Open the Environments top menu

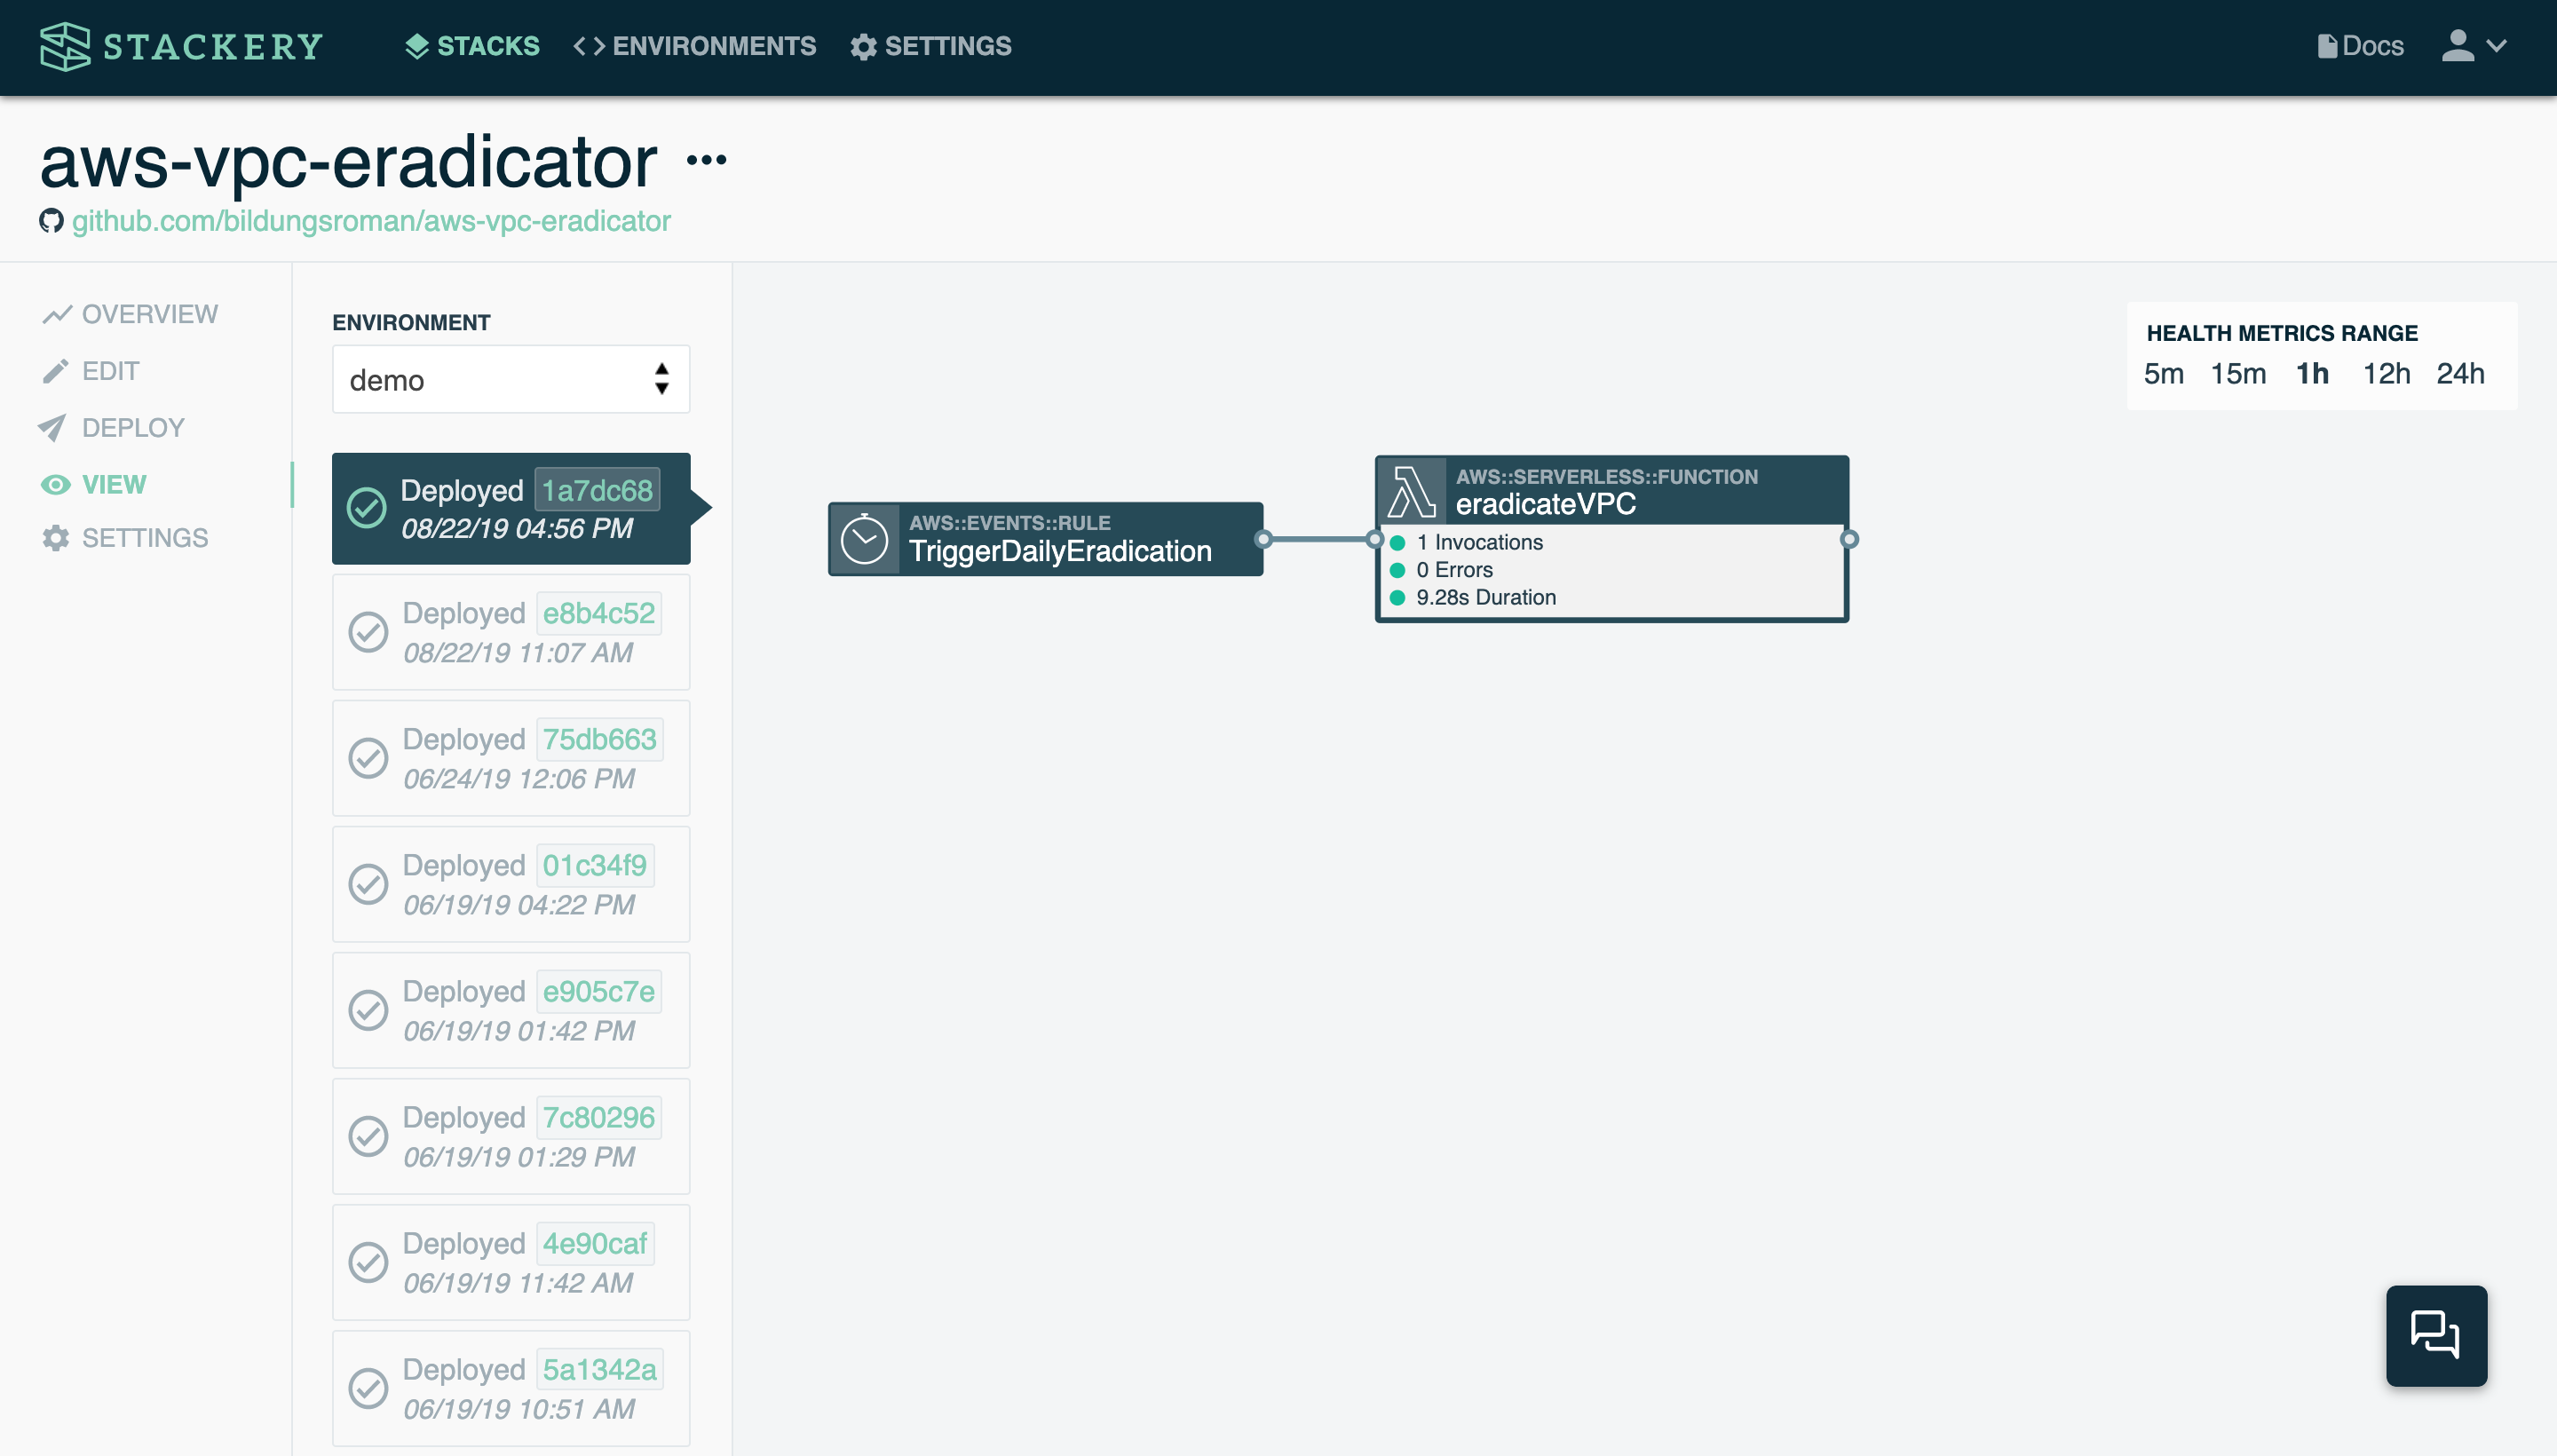(x=694, y=46)
